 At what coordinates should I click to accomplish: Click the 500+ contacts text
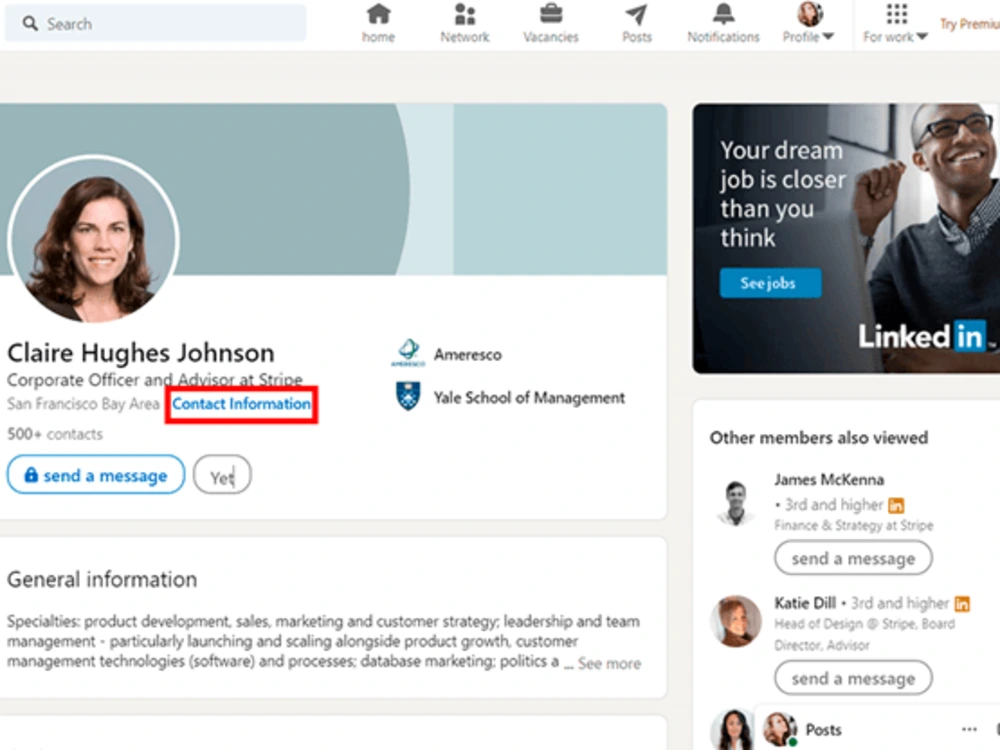coord(55,434)
